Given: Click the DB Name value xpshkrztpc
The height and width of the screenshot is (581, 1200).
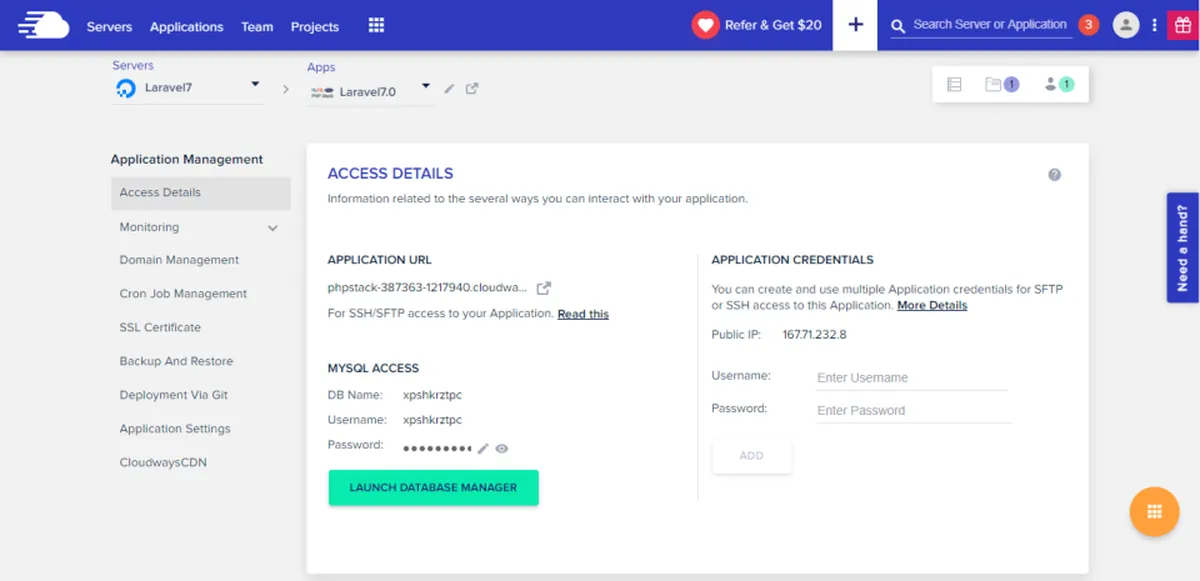Looking at the screenshot, I should point(433,396).
